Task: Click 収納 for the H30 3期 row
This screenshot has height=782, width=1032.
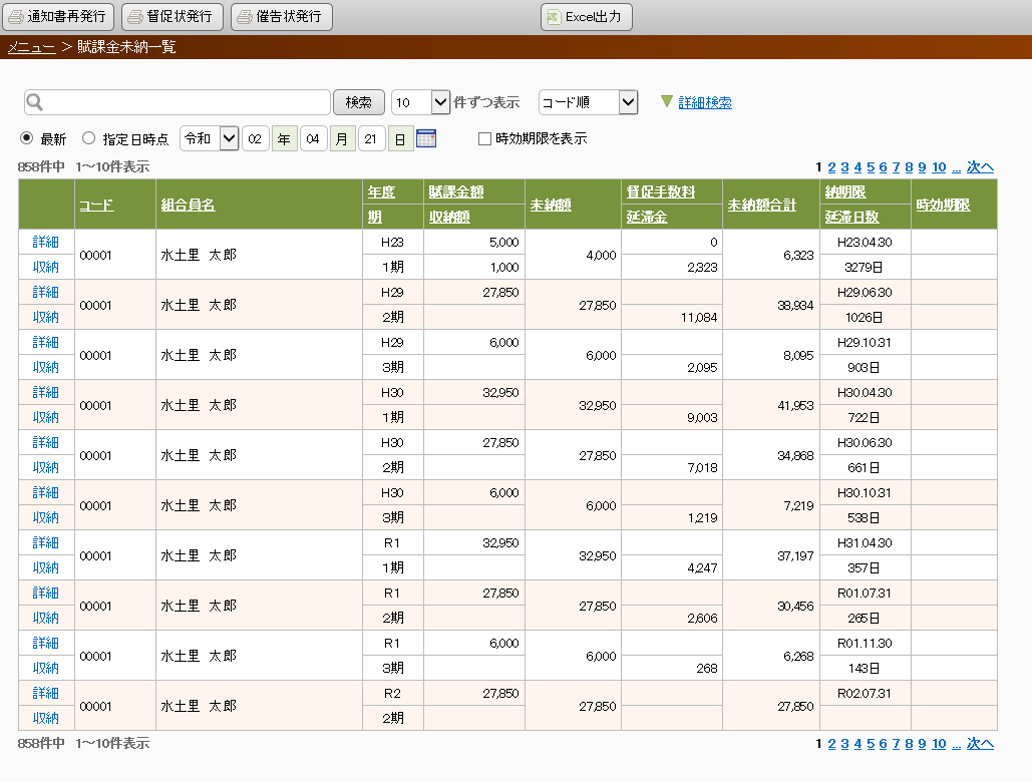Action: tap(46, 517)
